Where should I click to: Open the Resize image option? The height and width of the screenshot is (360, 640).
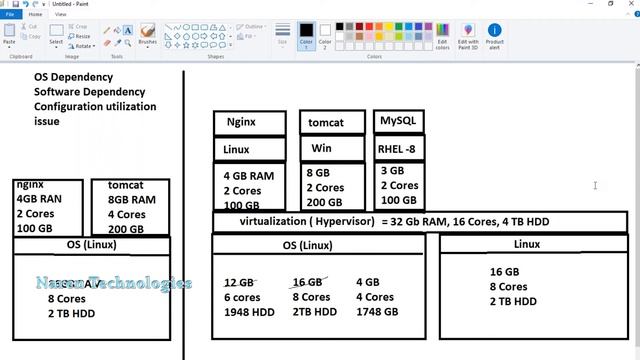tap(79, 36)
